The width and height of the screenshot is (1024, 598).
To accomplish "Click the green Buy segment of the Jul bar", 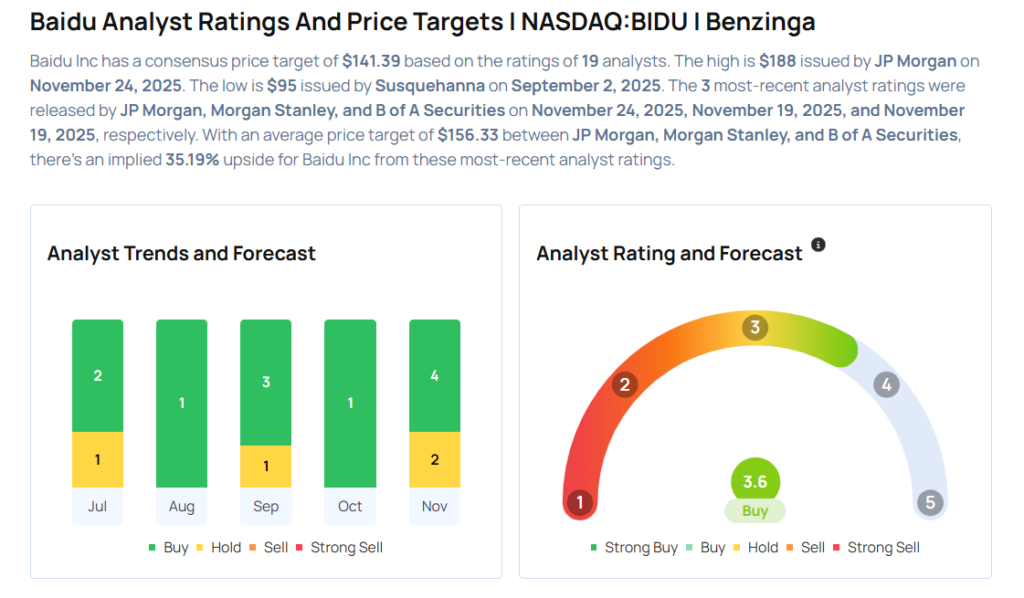I will (x=98, y=376).
